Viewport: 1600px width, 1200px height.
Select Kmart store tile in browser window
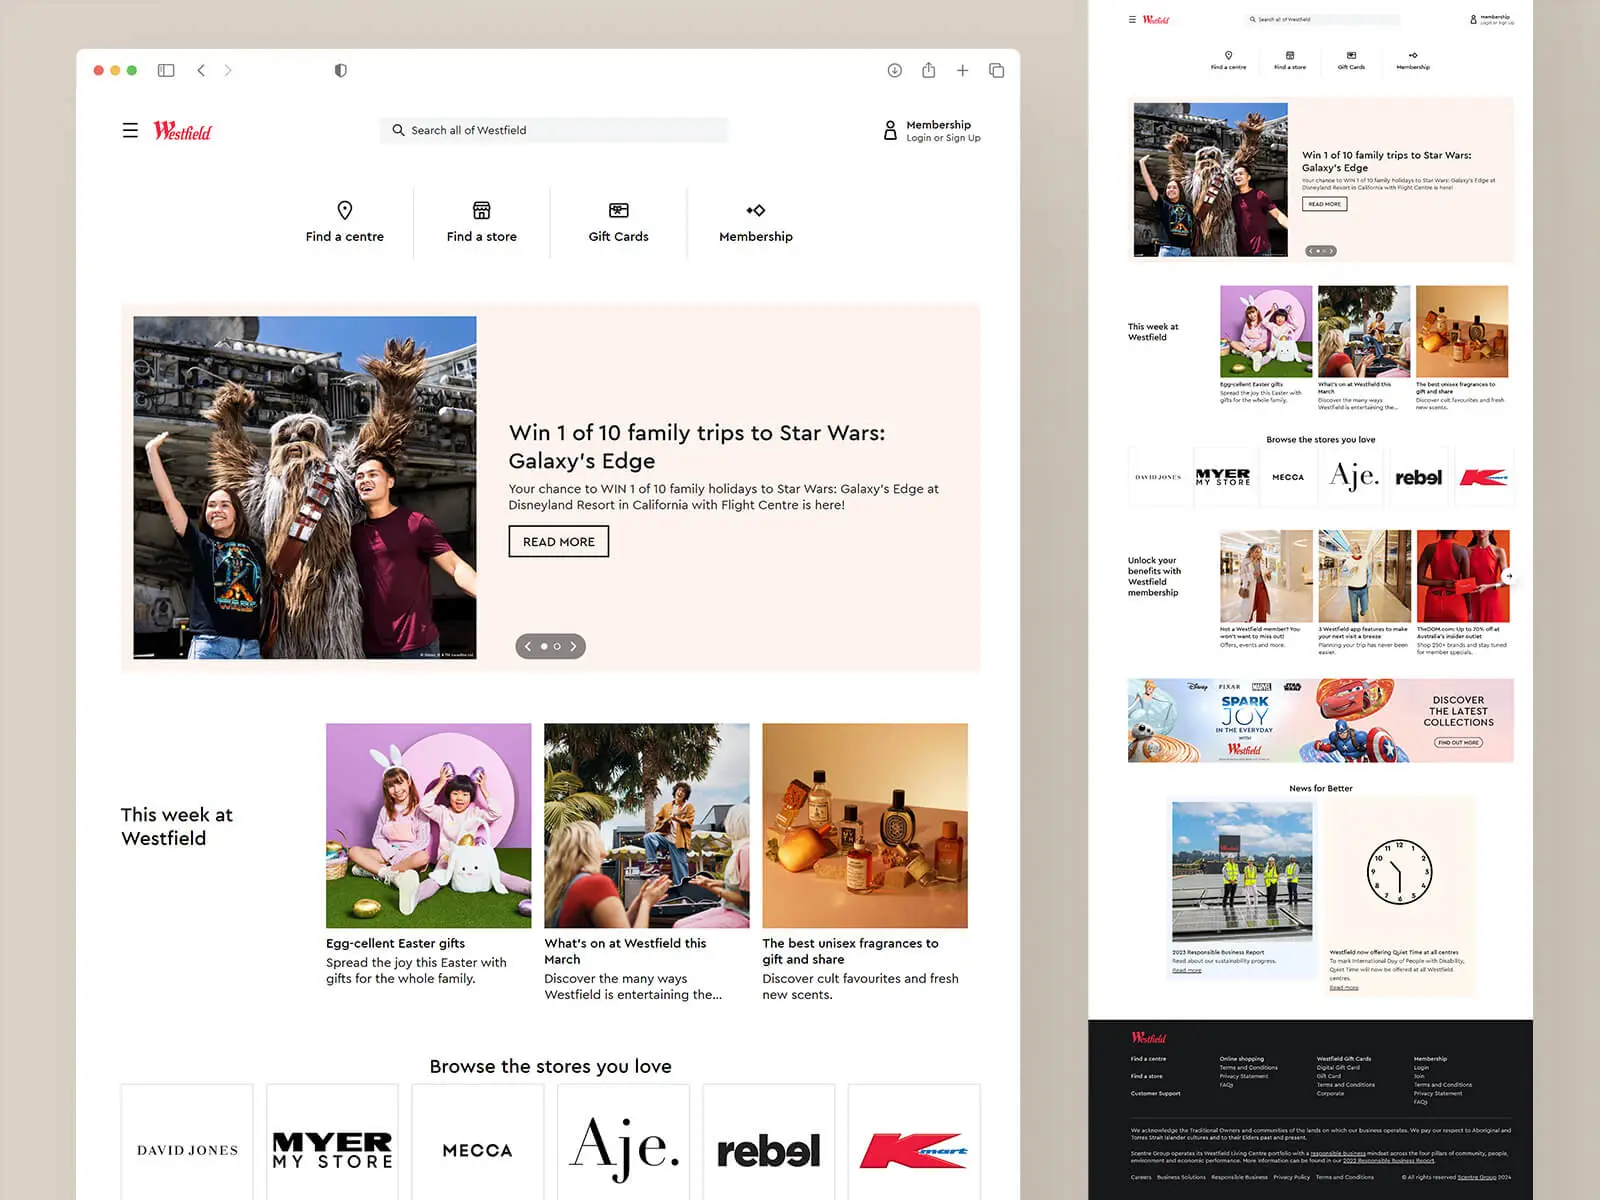coord(914,1142)
